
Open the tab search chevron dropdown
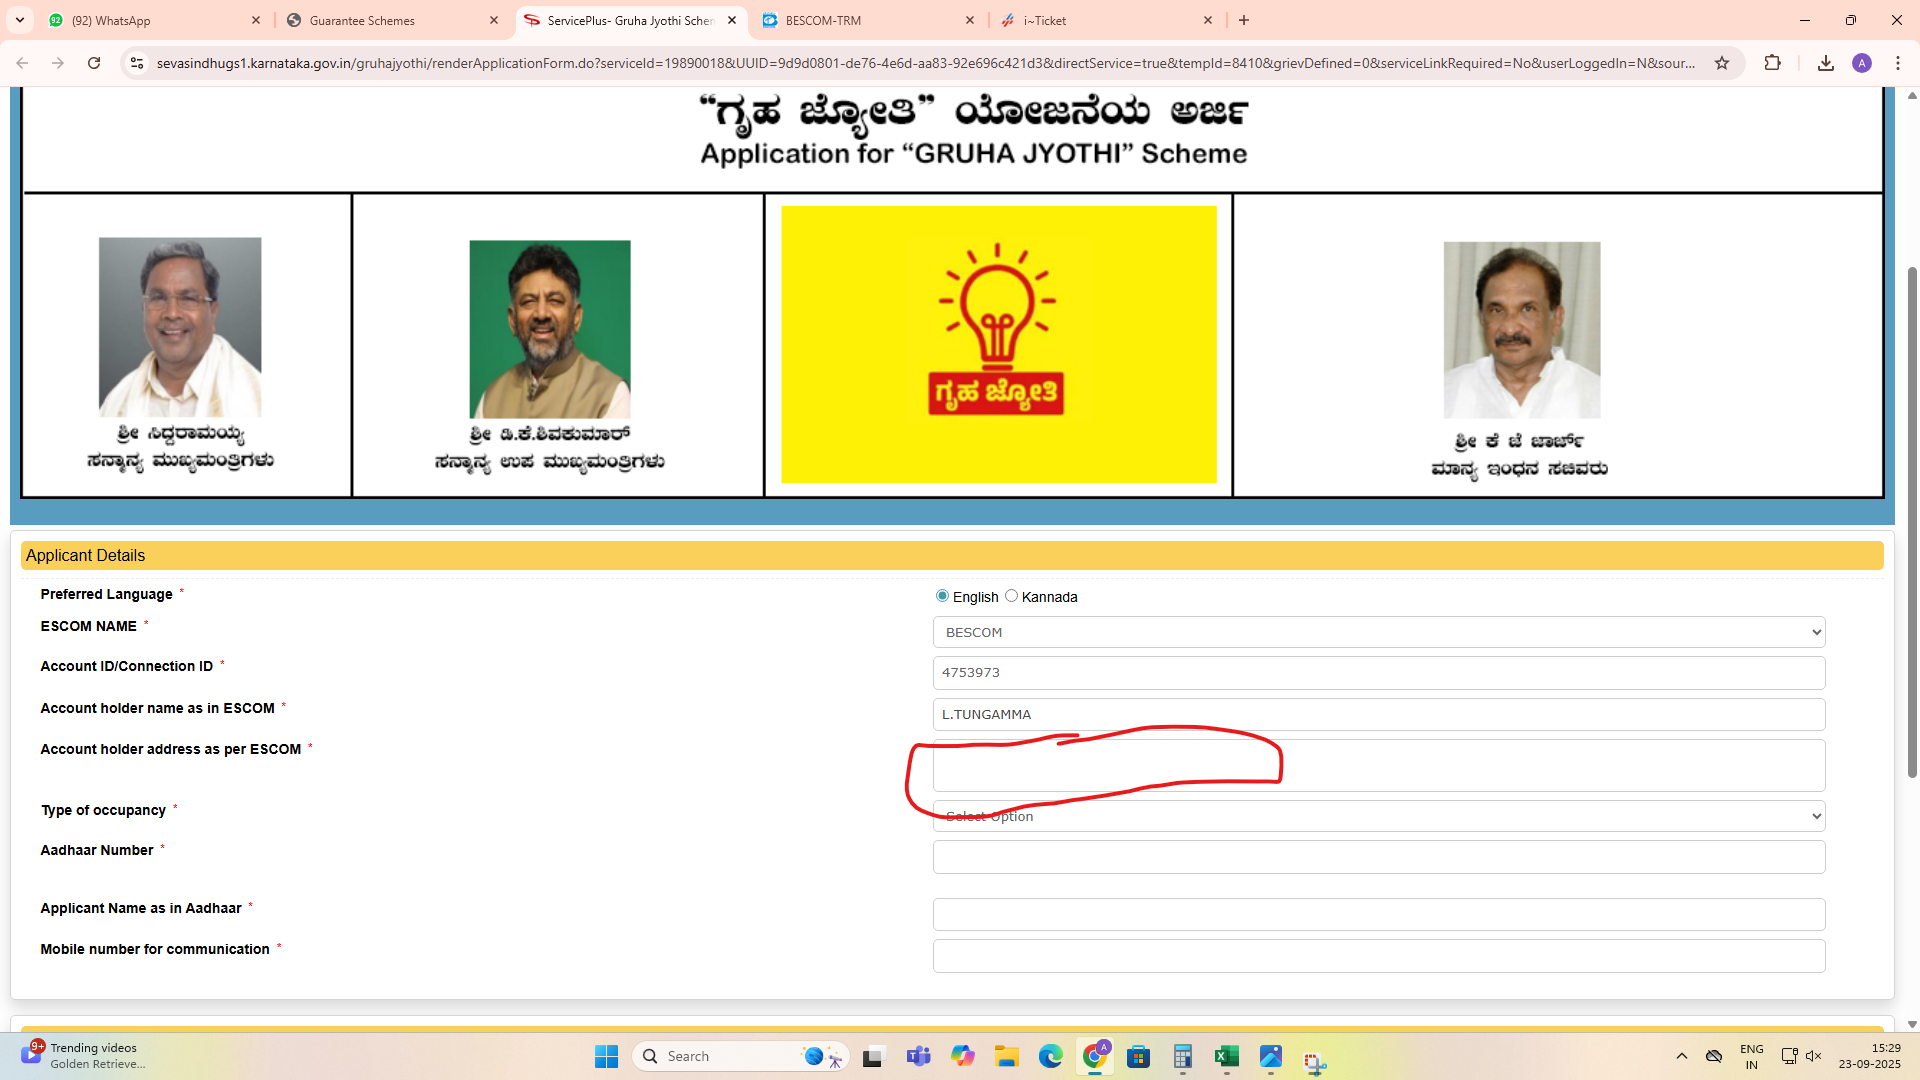click(20, 20)
